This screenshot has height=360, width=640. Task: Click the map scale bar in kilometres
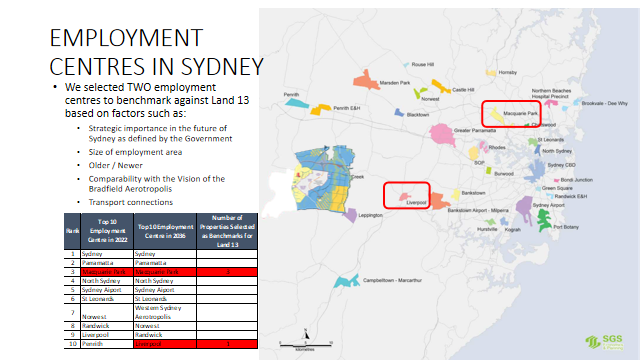tap(306, 345)
